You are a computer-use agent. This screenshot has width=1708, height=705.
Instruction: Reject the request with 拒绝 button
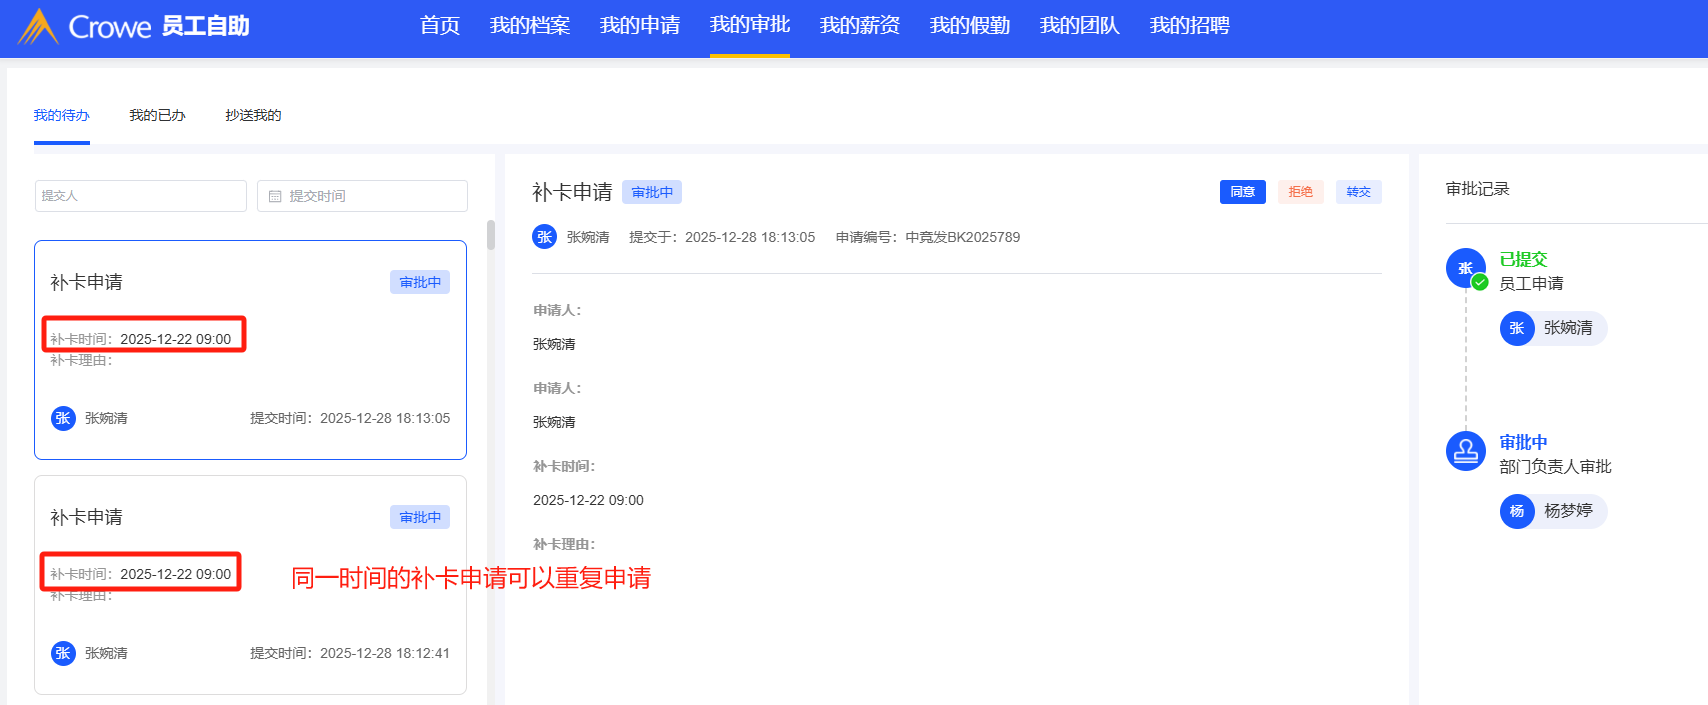1300,192
